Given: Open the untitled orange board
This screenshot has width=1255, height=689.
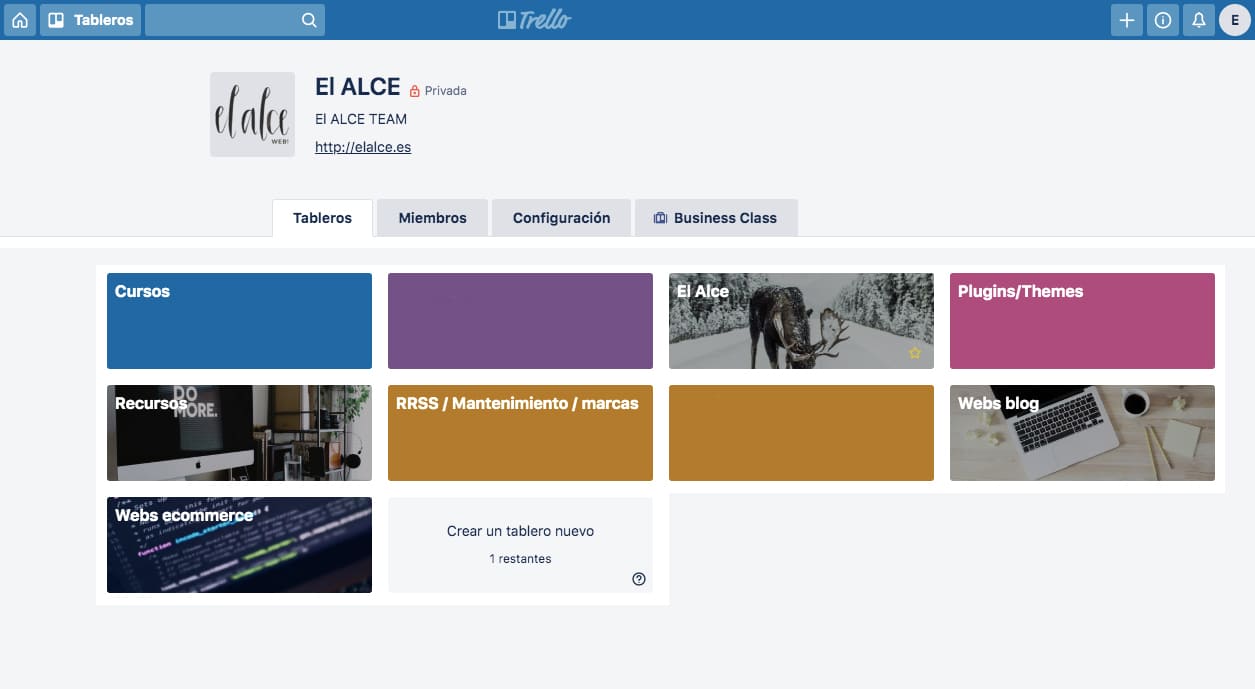Looking at the screenshot, I should (x=801, y=433).
